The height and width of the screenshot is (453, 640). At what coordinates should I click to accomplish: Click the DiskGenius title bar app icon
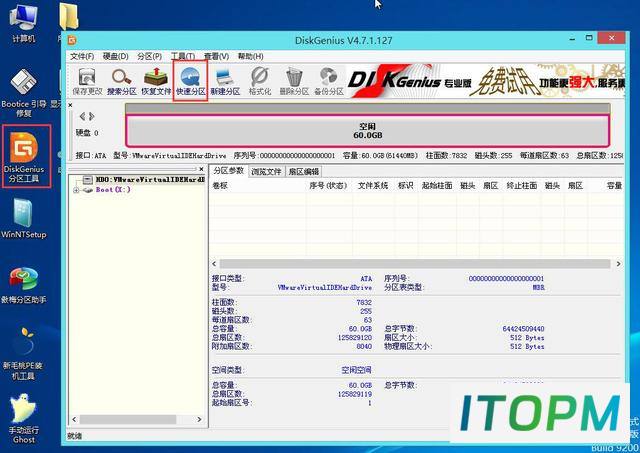[x=73, y=40]
